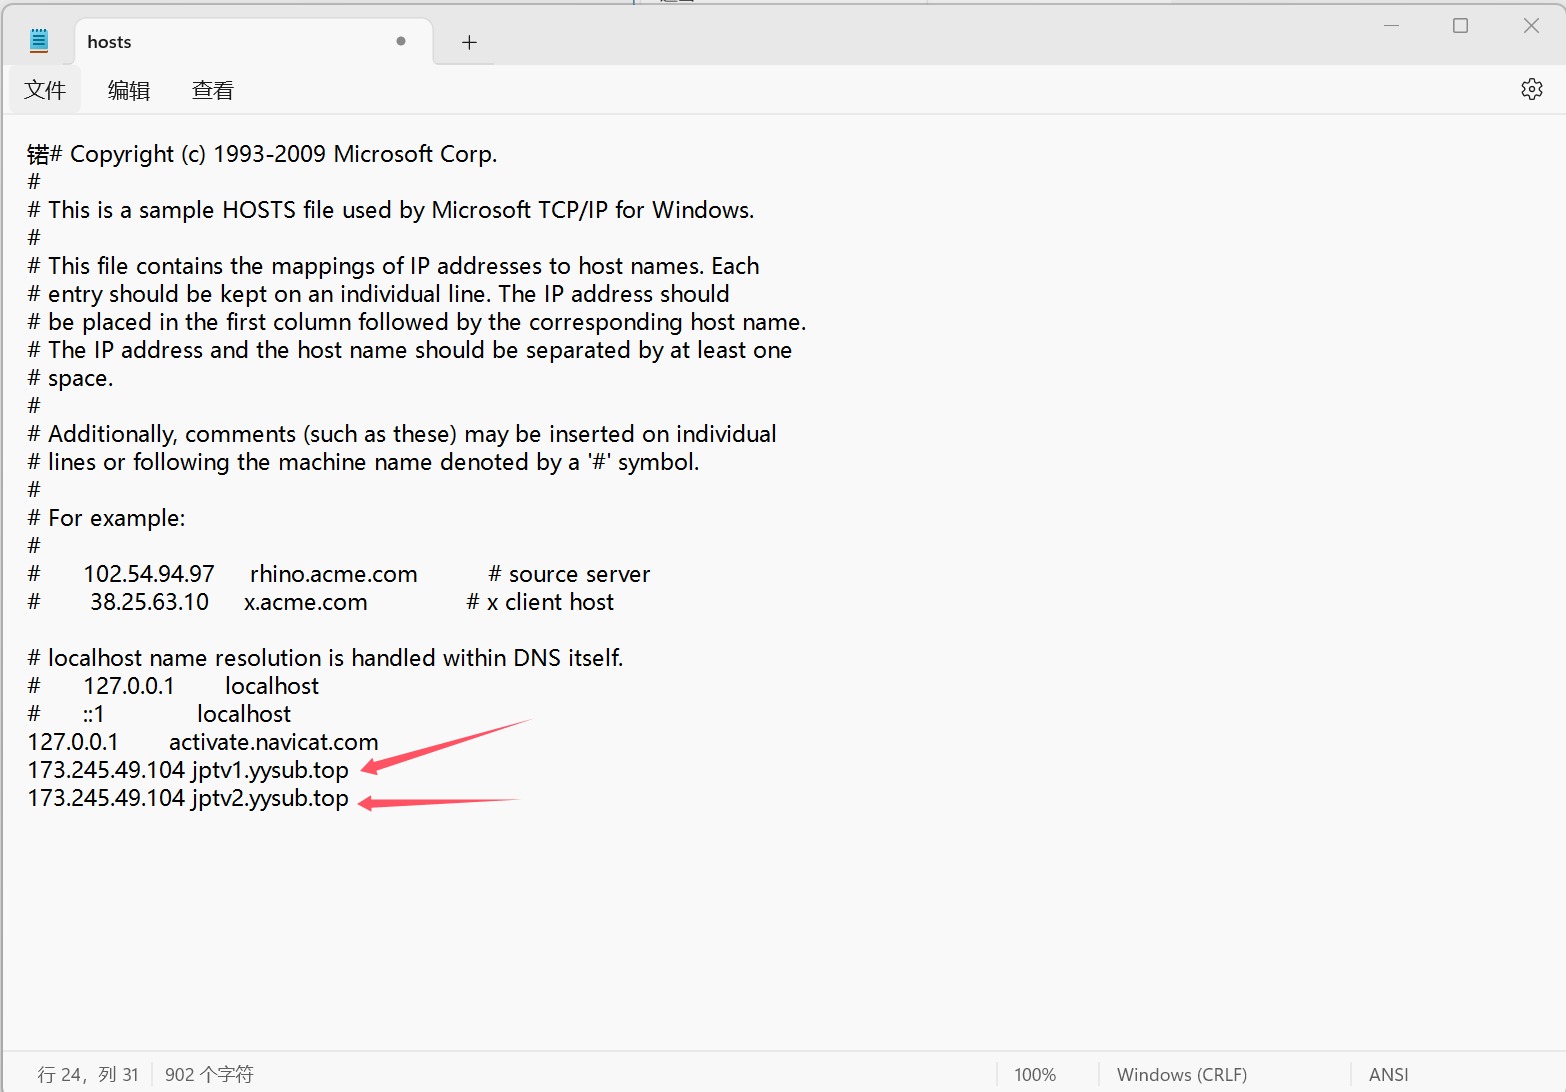This screenshot has width=1566, height=1092.
Task: Add a new tab with plus icon
Action: tap(469, 42)
